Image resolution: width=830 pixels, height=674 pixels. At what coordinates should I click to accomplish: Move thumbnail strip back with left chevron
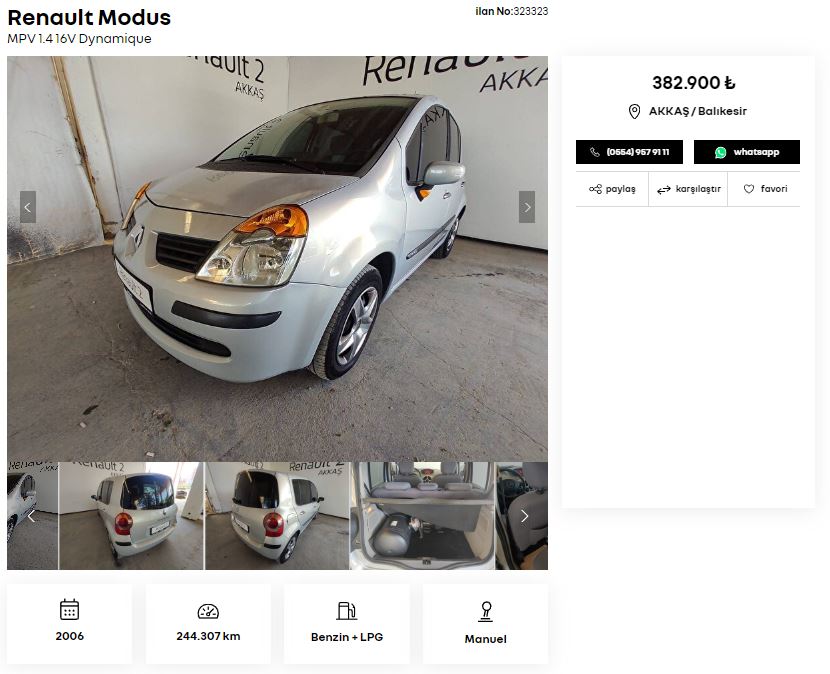[31, 516]
